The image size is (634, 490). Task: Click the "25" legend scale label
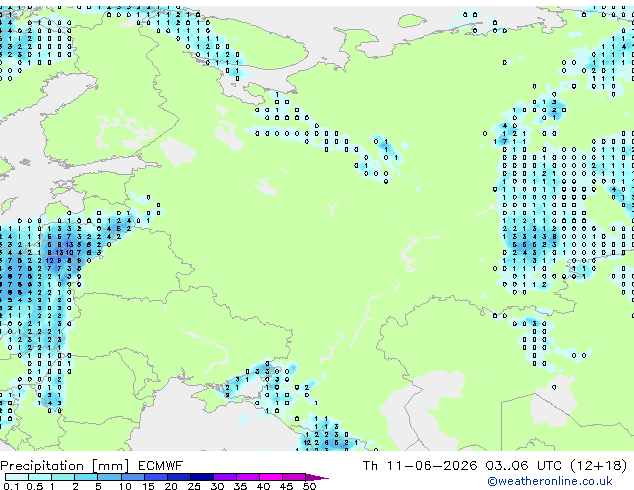(194, 486)
